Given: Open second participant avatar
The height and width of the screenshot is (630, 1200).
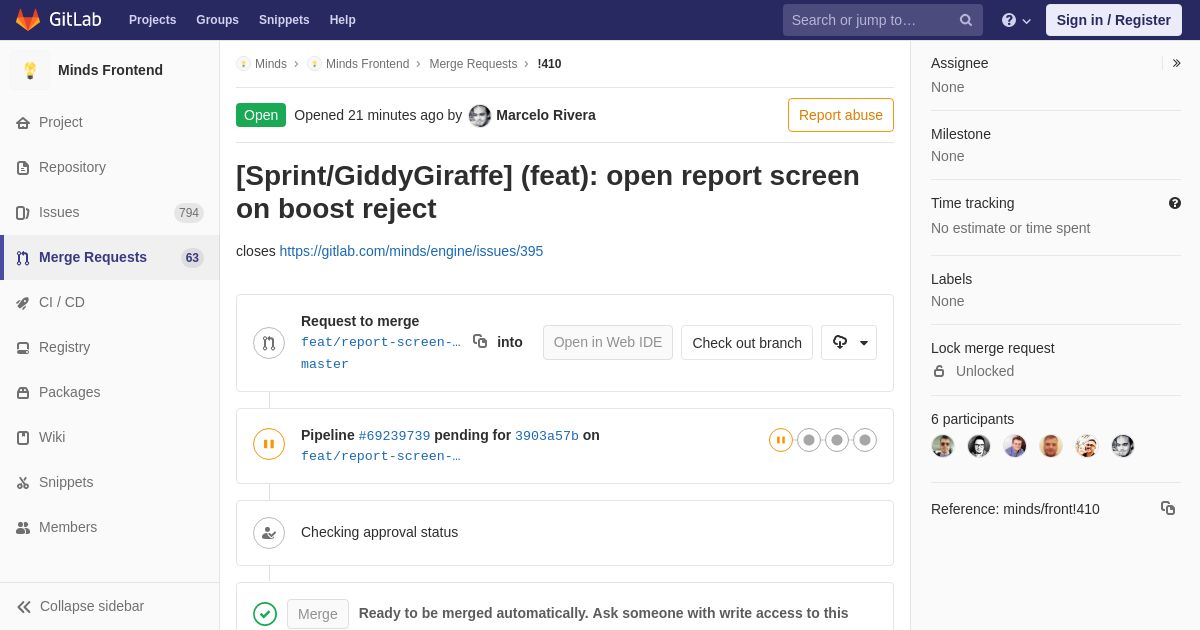Looking at the screenshot, I should point(979,446).
